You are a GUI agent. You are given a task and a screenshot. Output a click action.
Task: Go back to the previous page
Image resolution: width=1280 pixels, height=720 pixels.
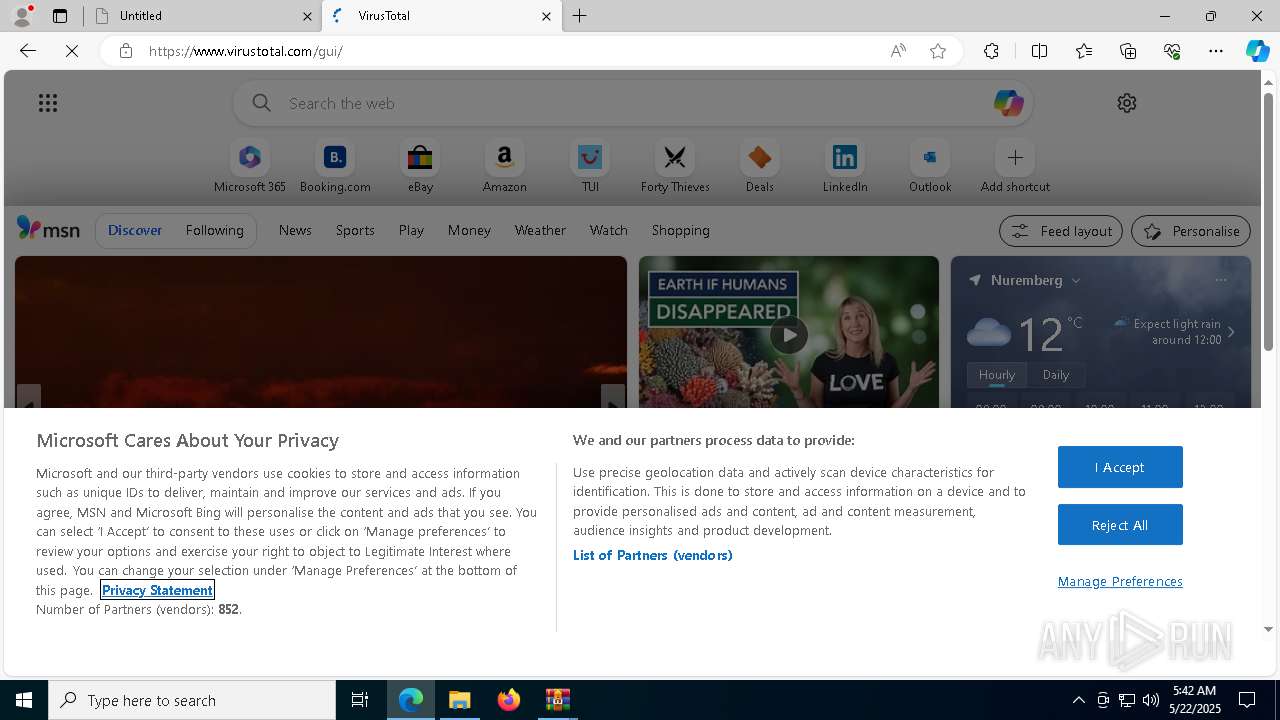pyautogui.click(x=28, y=51)
